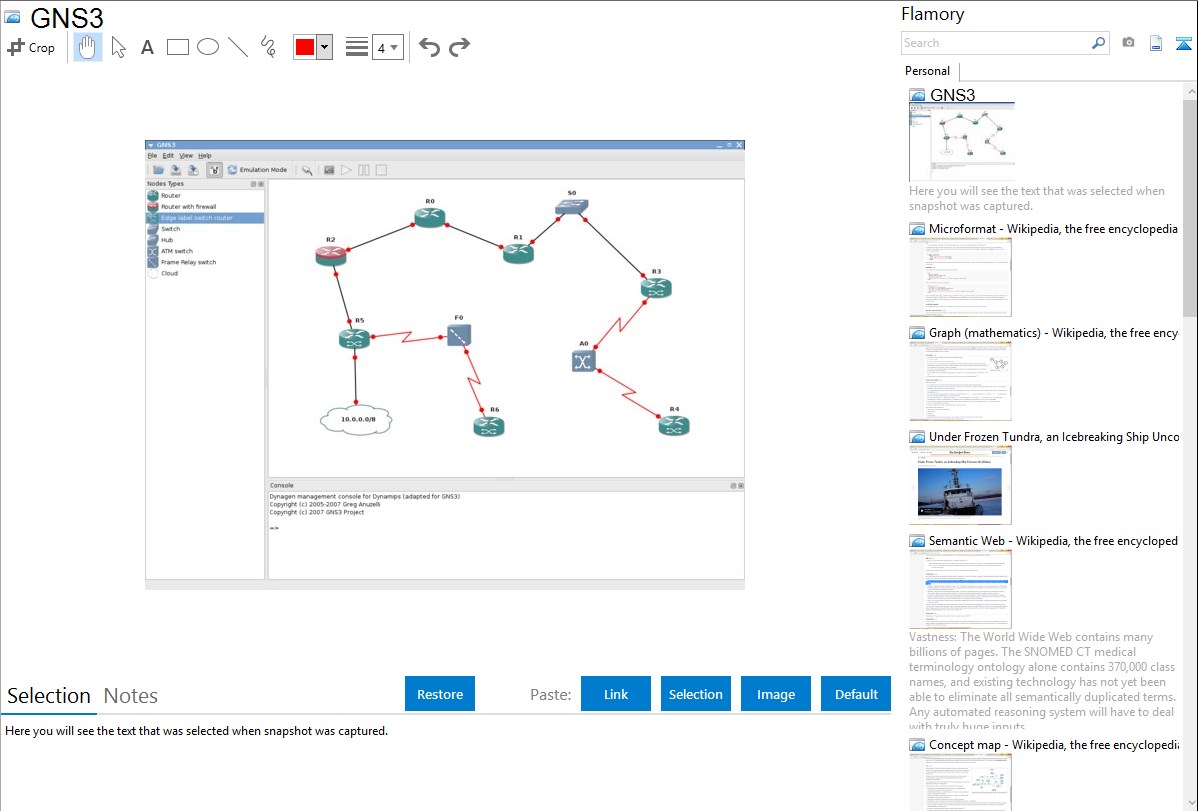Activate the hand pan tool
Screen dimensions: 1198x811
87,47
